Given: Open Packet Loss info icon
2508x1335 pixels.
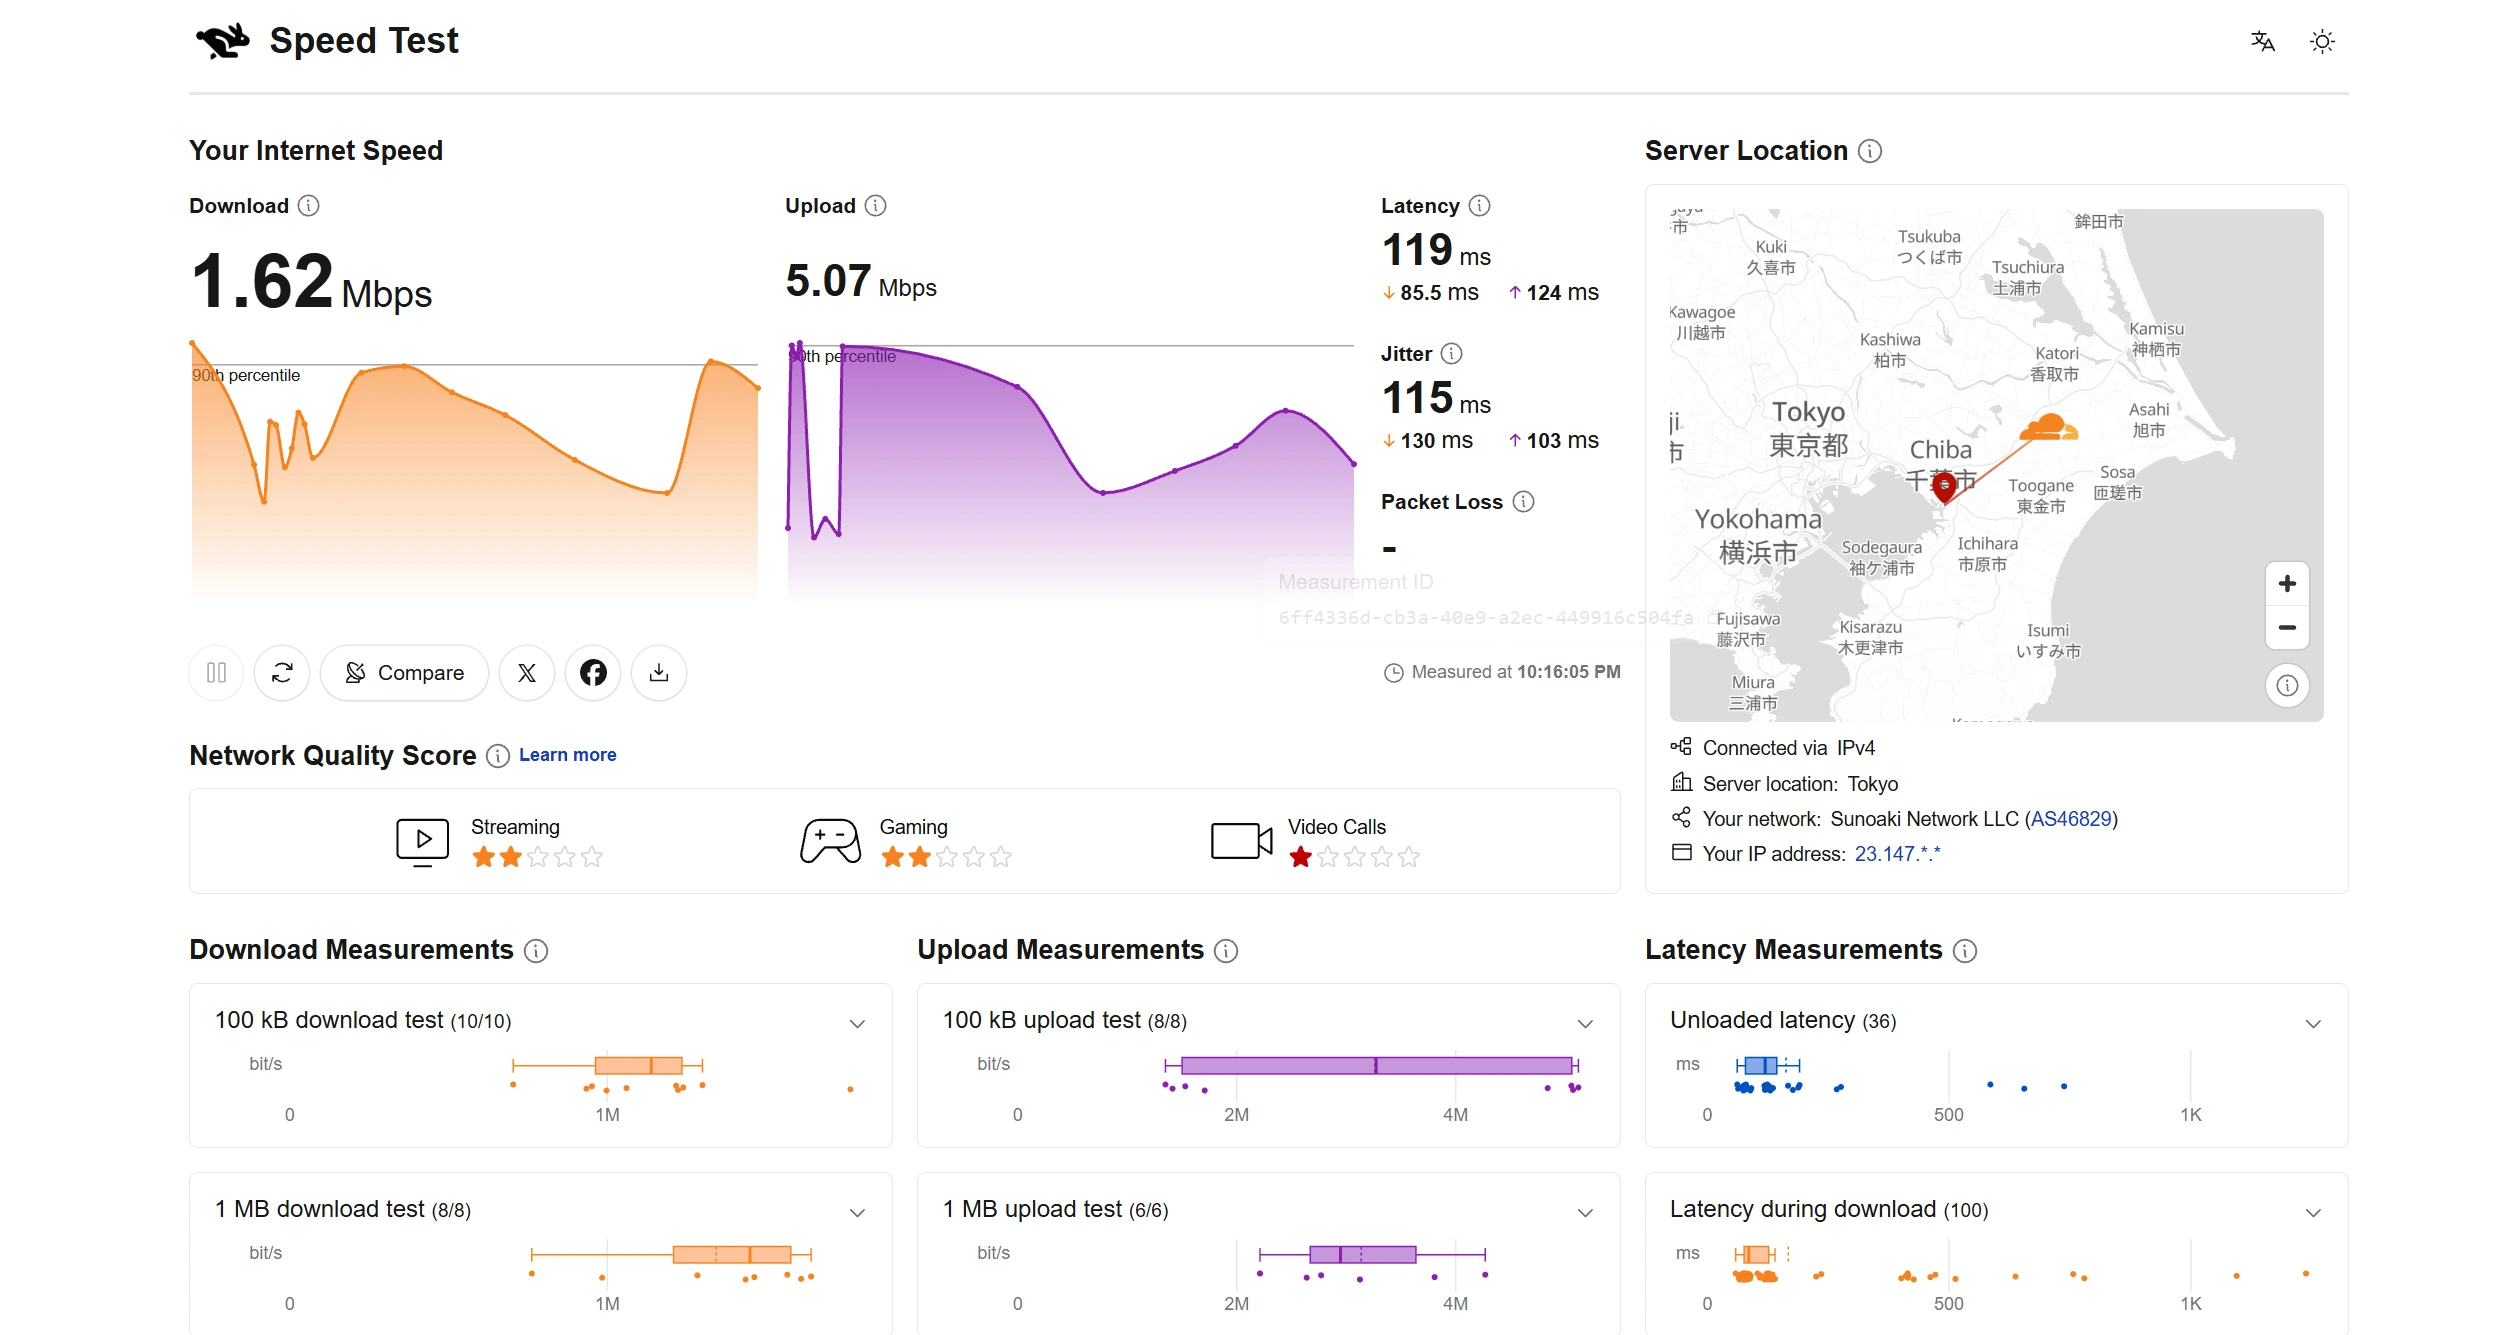Looking at the screenshot, I should (1523, 502).
